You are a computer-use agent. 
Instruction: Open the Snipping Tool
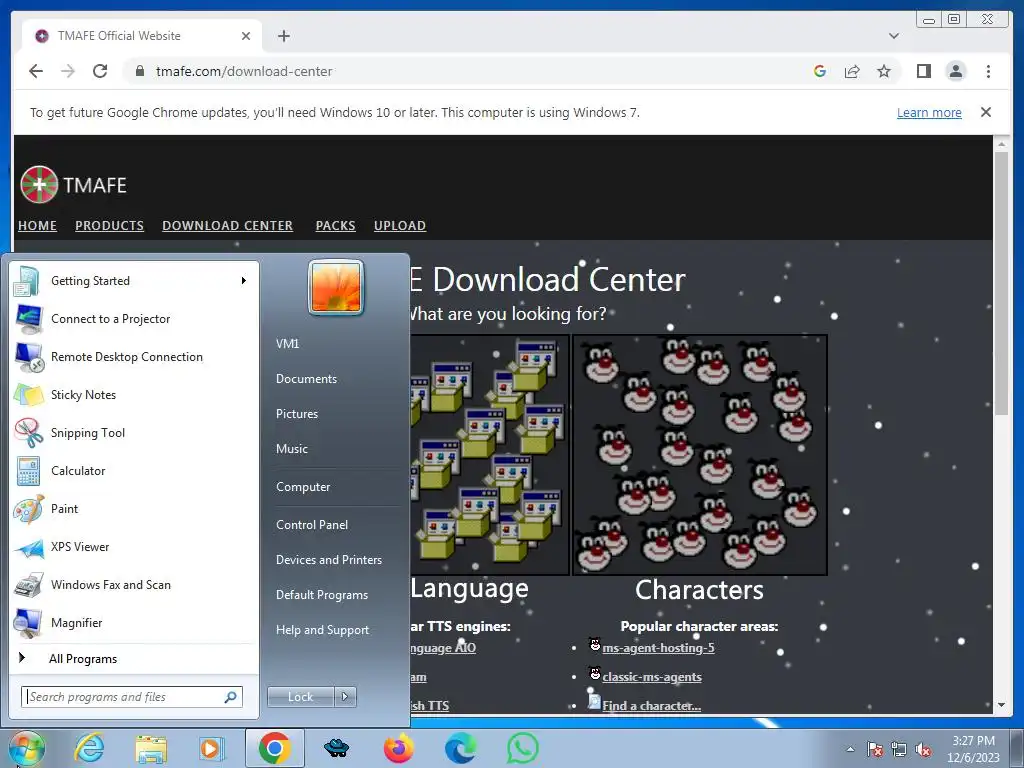[134, 432]
